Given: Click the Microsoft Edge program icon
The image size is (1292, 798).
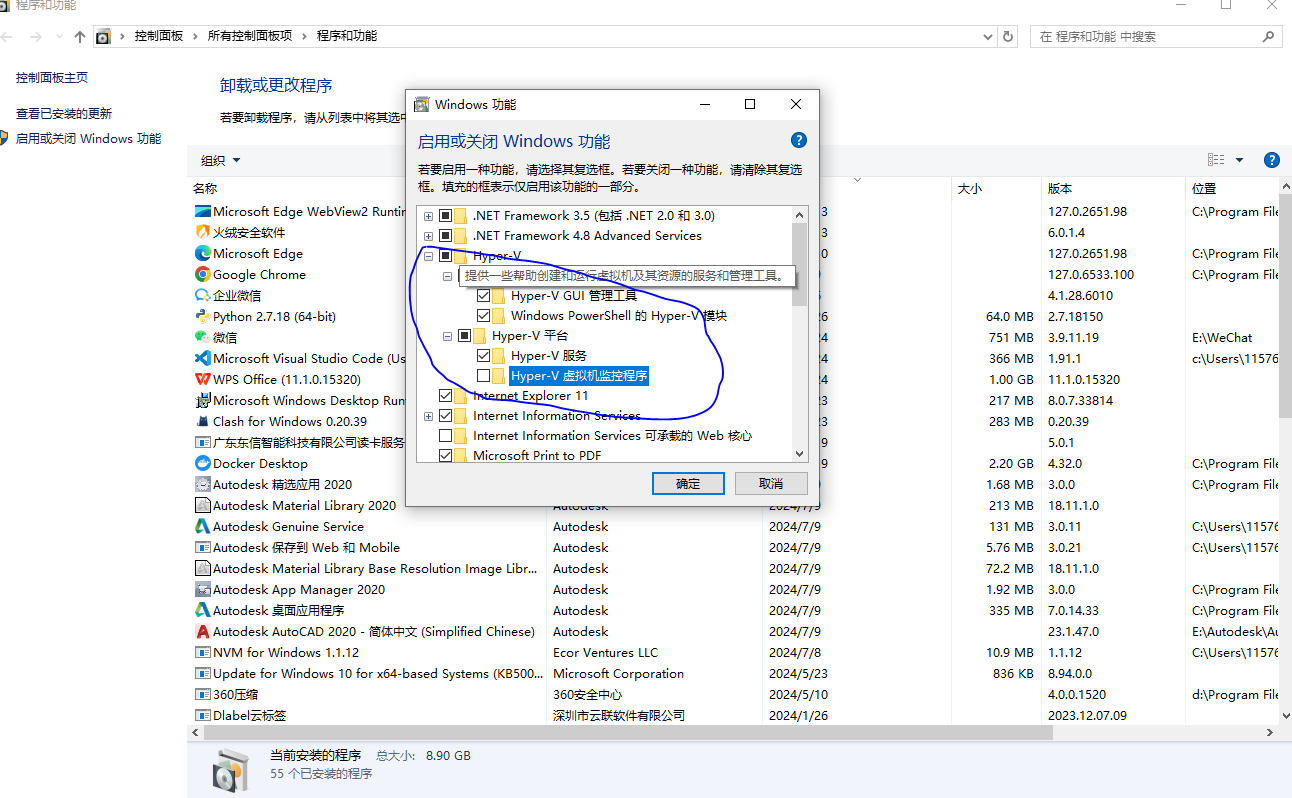Looking at the screenshot, I should tap(203, 253).
